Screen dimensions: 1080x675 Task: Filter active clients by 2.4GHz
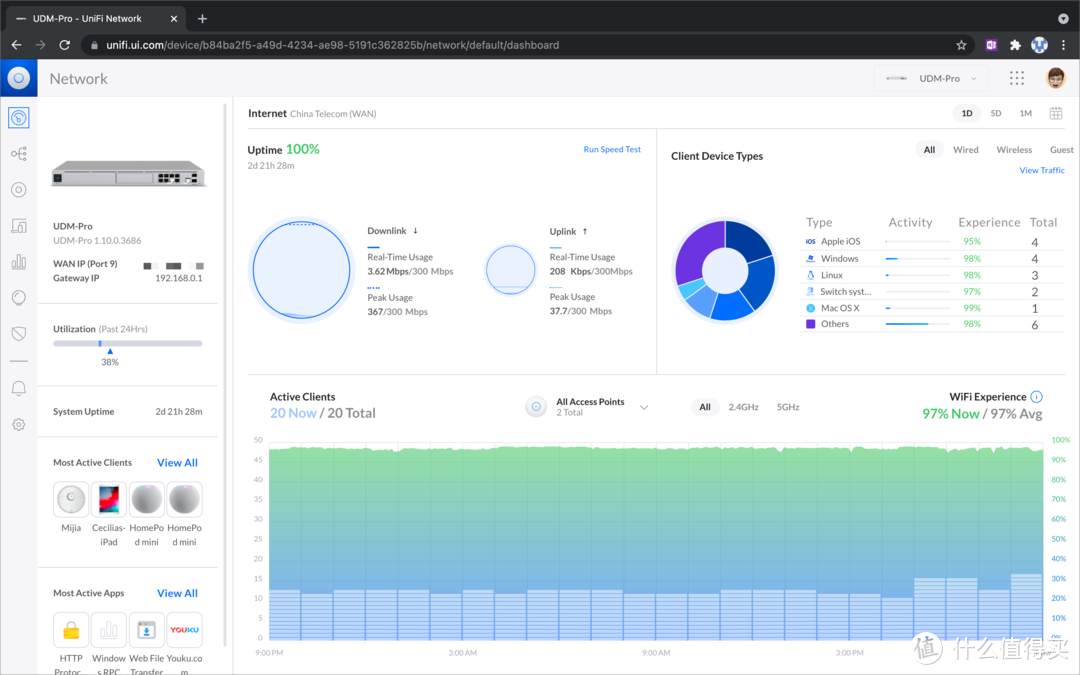(743, 407)
